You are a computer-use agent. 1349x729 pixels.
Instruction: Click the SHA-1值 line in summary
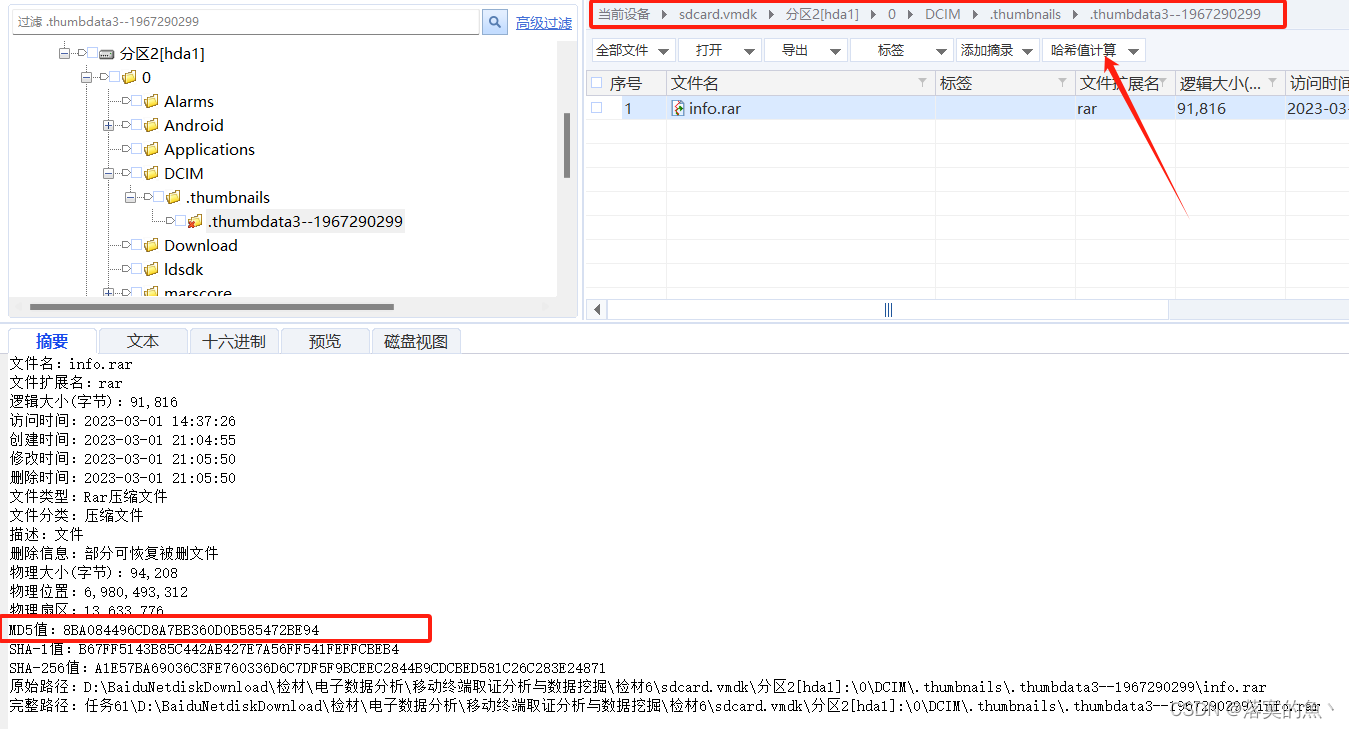point(204,649)
